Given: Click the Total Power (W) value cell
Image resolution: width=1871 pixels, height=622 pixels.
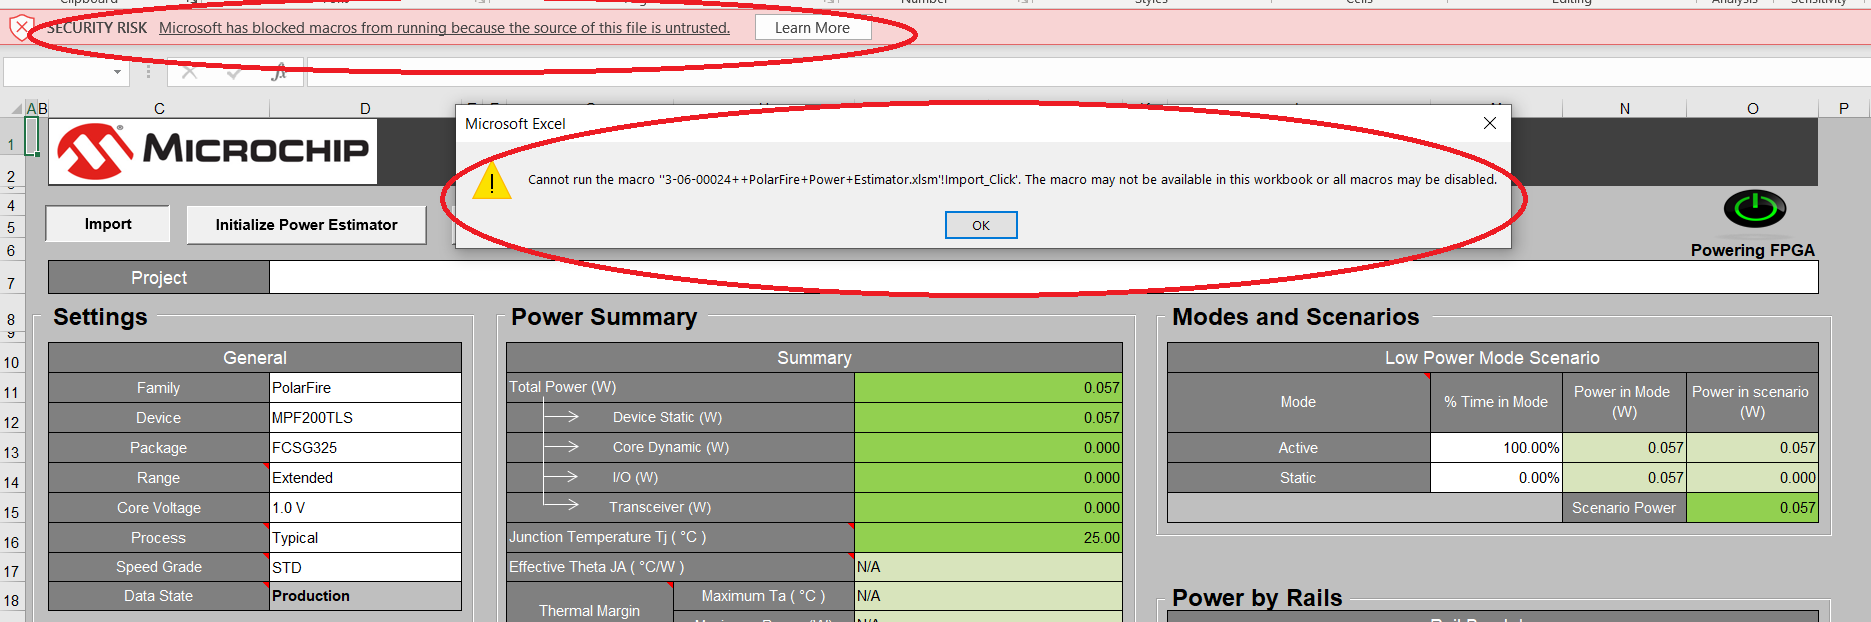Looking at the screenshot, I should click(988, 388).
